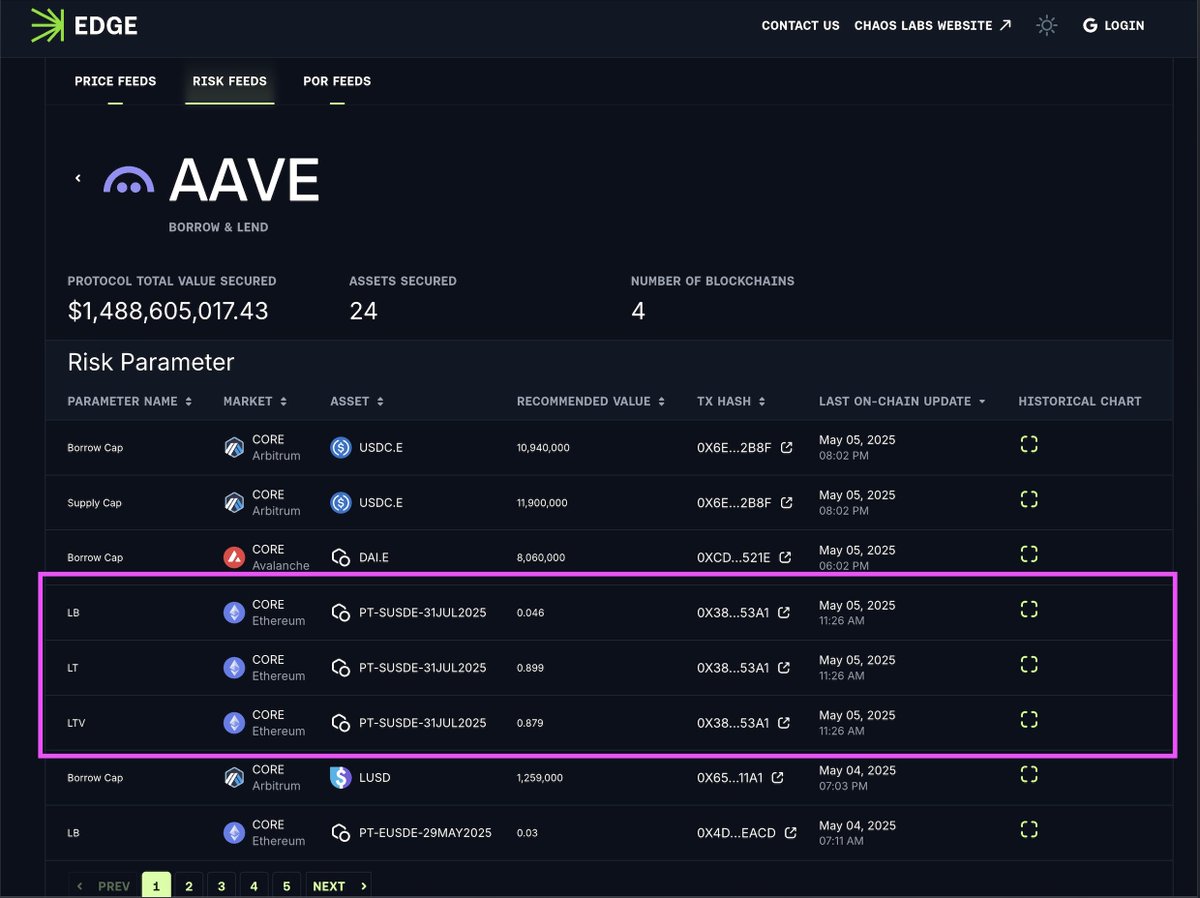Switch to Price Feeds tab
1200x898 pixels.
click(x=115, y=81)
